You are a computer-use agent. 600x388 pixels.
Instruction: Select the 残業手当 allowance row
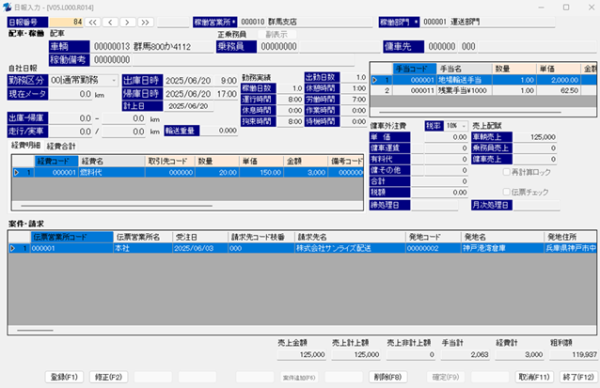tap(483, 91)
